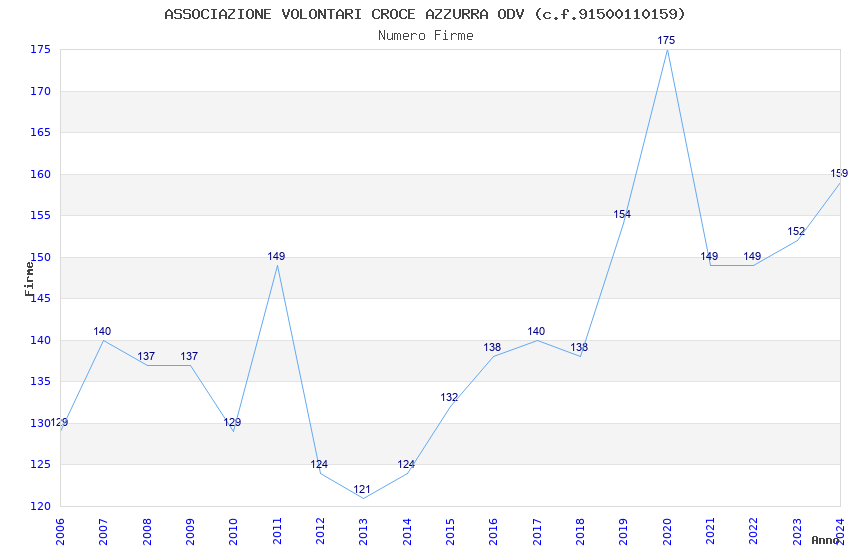Select the 175 peak data label
The width and height of the screenshot is (850, 550).
click(666, 40)
